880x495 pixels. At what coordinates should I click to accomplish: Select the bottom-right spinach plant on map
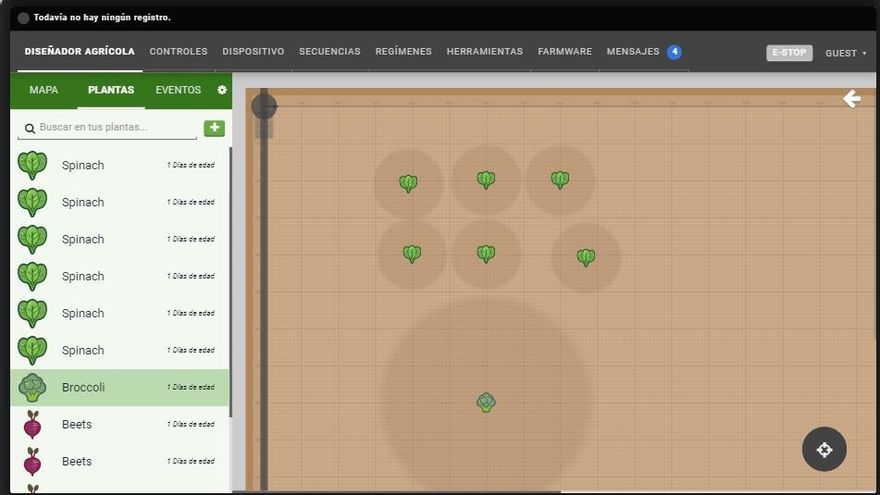586,257
